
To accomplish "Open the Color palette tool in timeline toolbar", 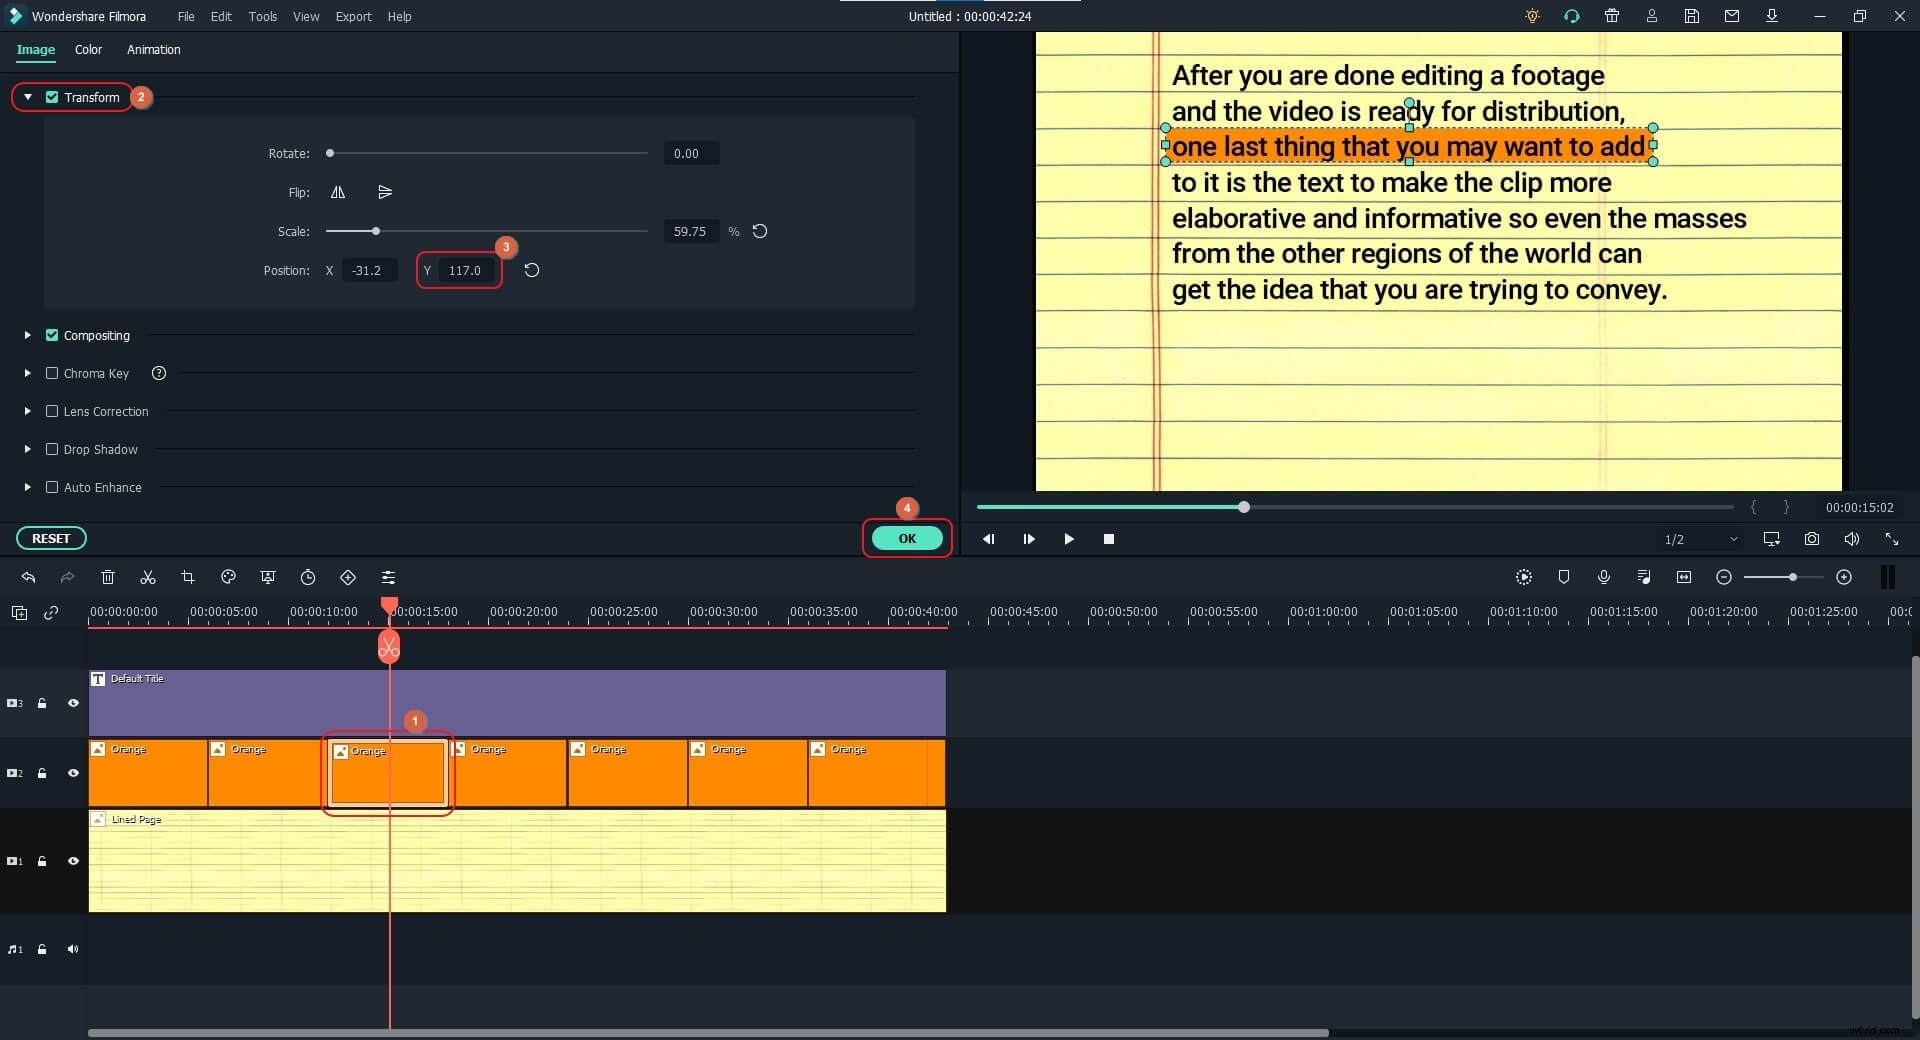I will pyautogui.click(x=228, y=578).
